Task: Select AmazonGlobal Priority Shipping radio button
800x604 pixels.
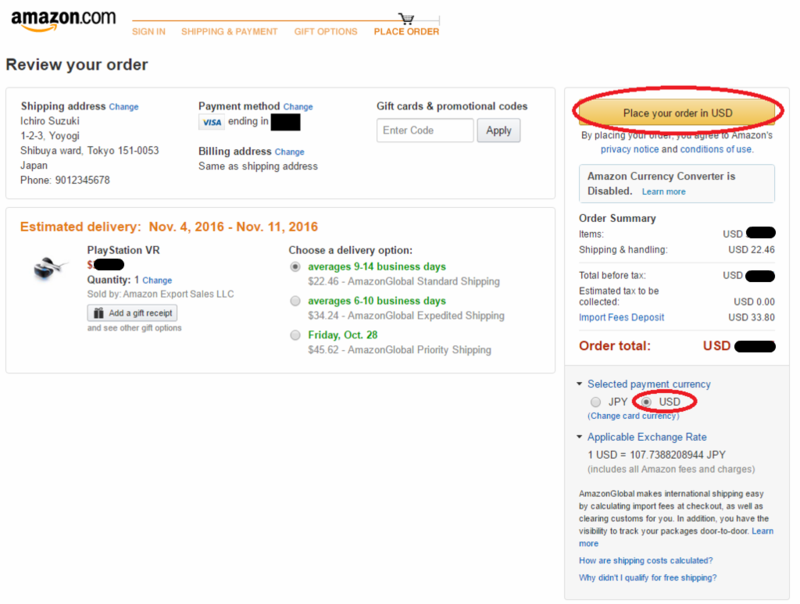Action: pos(295,335)
